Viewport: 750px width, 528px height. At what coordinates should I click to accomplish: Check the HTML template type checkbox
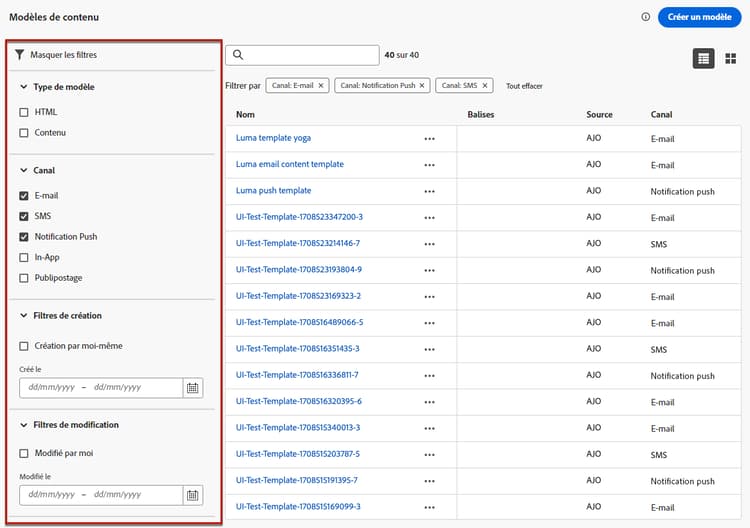(x=24, y=112)
